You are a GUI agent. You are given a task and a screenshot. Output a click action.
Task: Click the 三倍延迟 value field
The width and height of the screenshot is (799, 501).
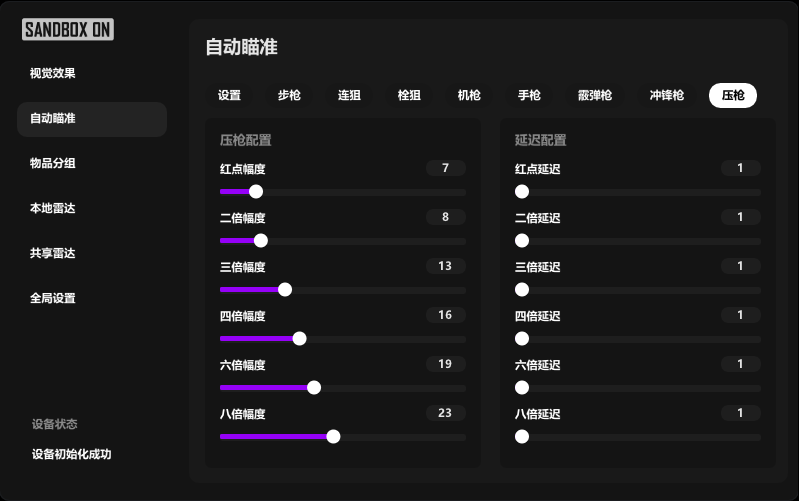(741, 266)
